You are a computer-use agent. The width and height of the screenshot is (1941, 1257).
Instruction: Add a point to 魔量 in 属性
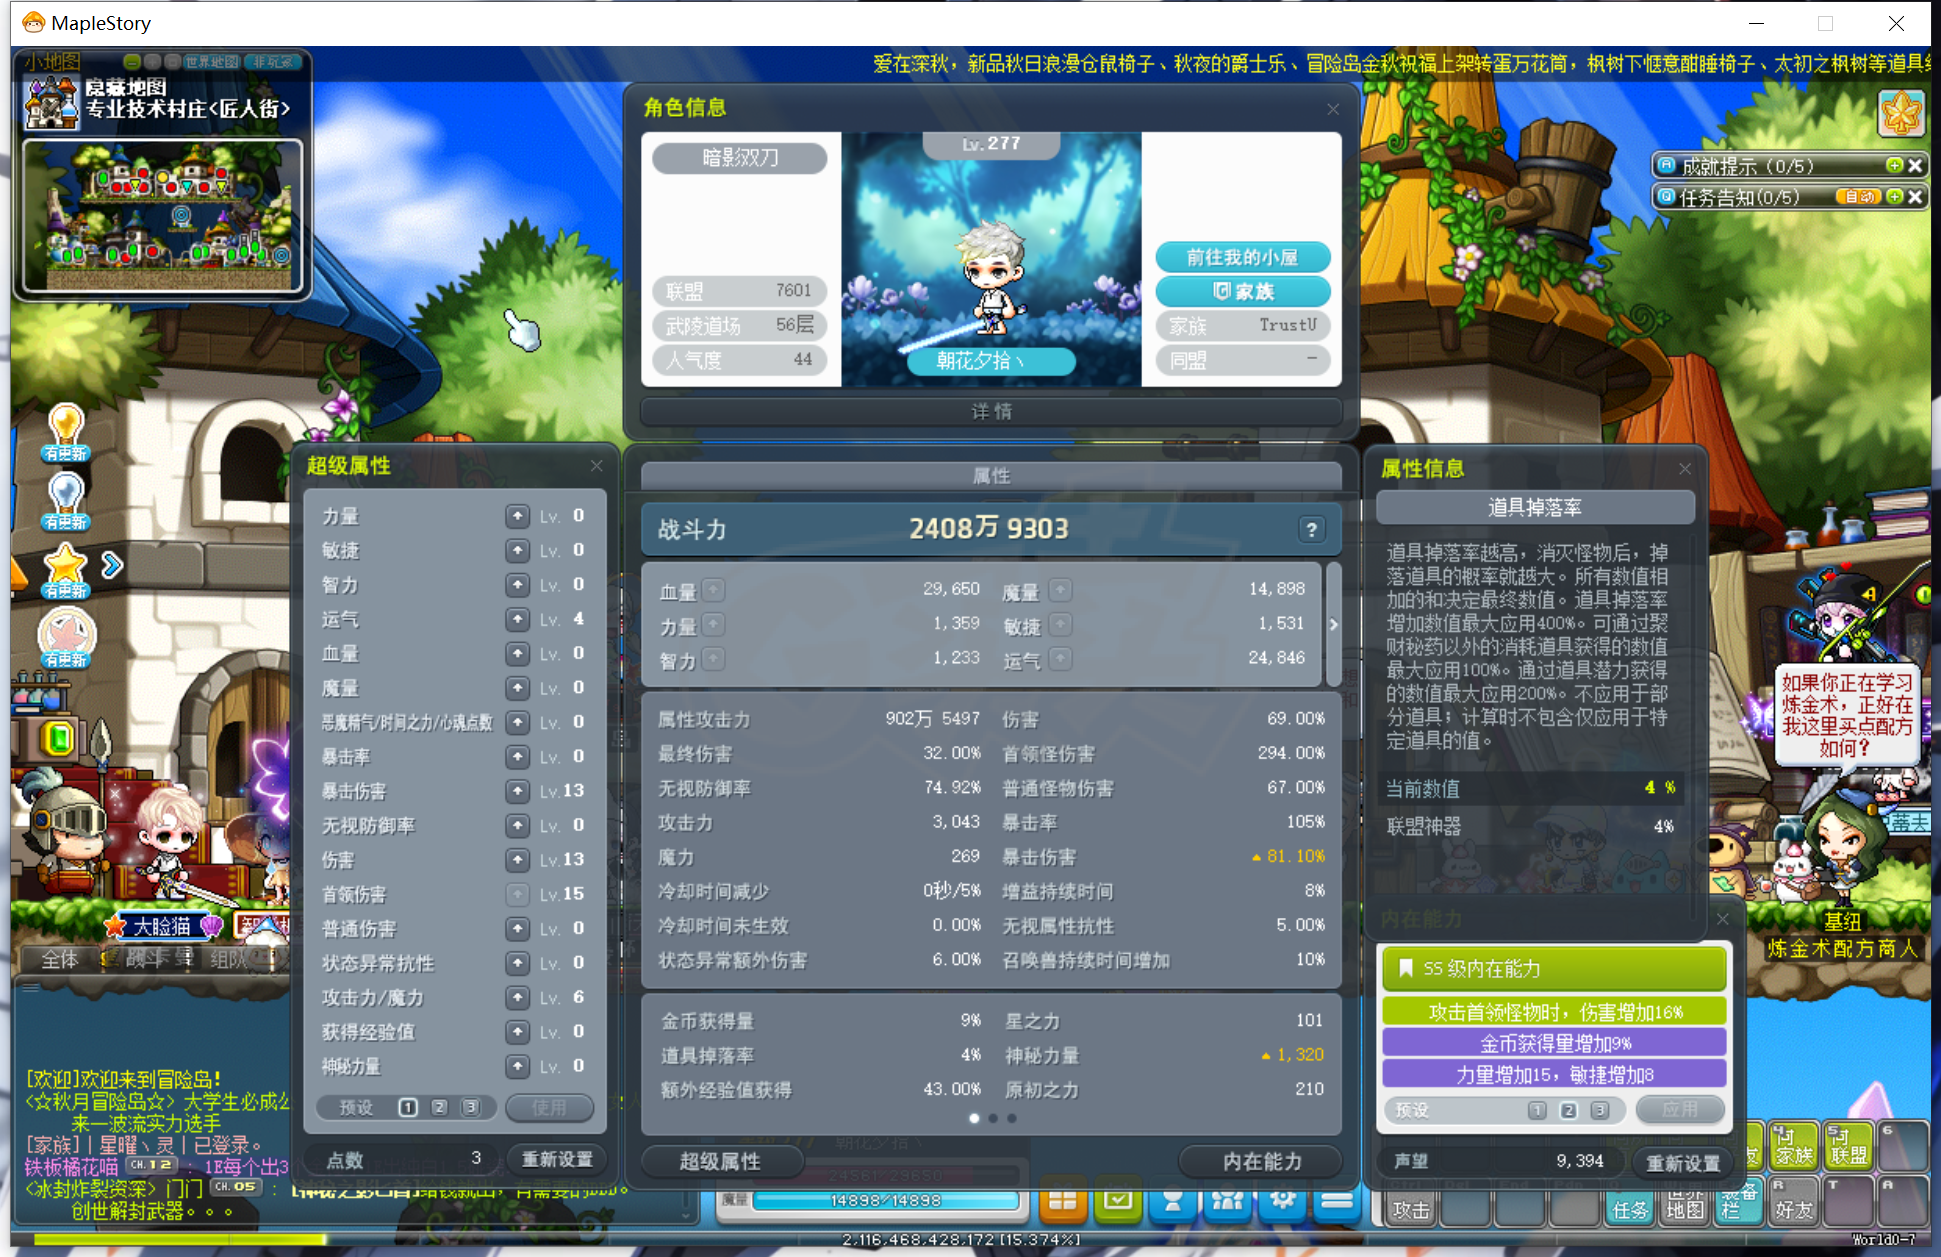click(x=1060, y=590)
